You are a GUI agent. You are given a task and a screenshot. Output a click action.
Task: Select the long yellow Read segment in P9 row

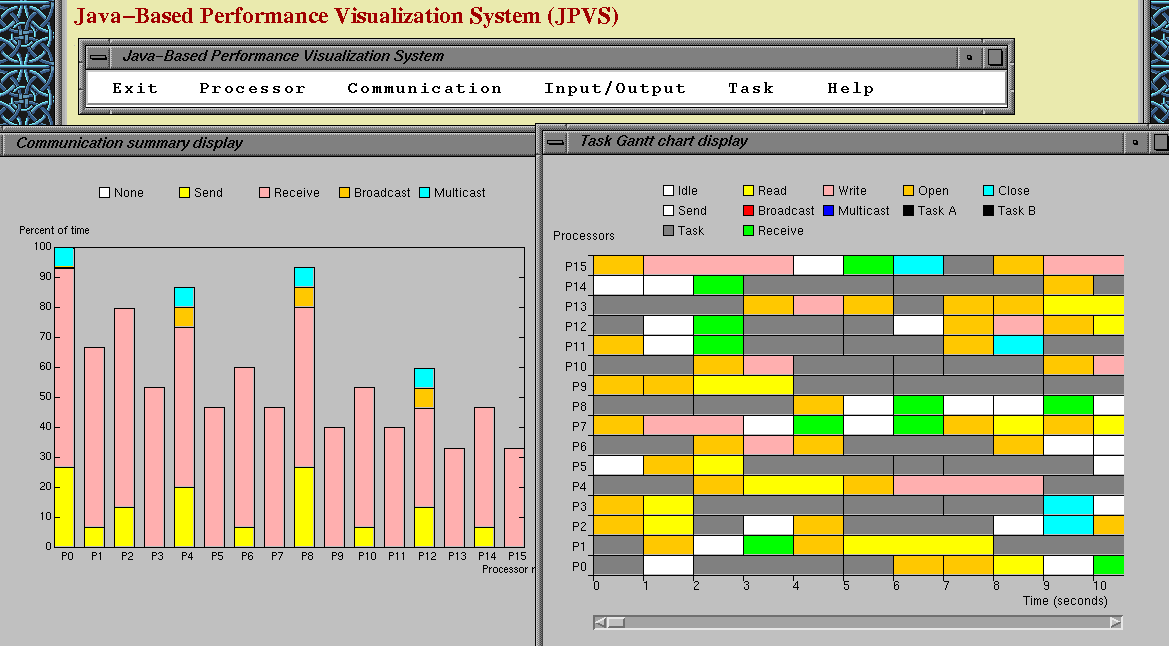(743, 386)
